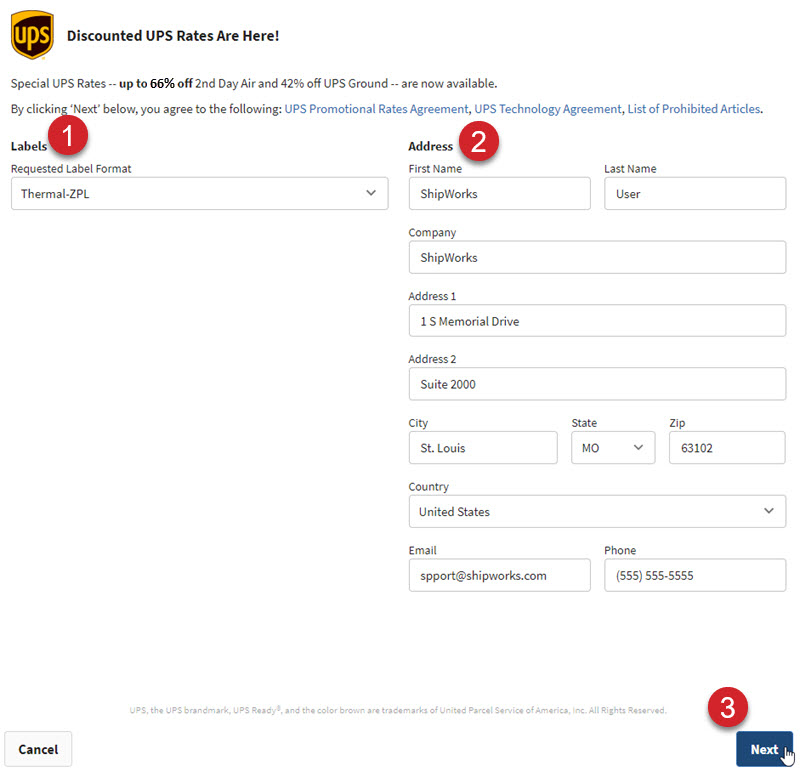Focus the Last Name field
Viewport: 800px width, 777px height.
pos(695,193)
